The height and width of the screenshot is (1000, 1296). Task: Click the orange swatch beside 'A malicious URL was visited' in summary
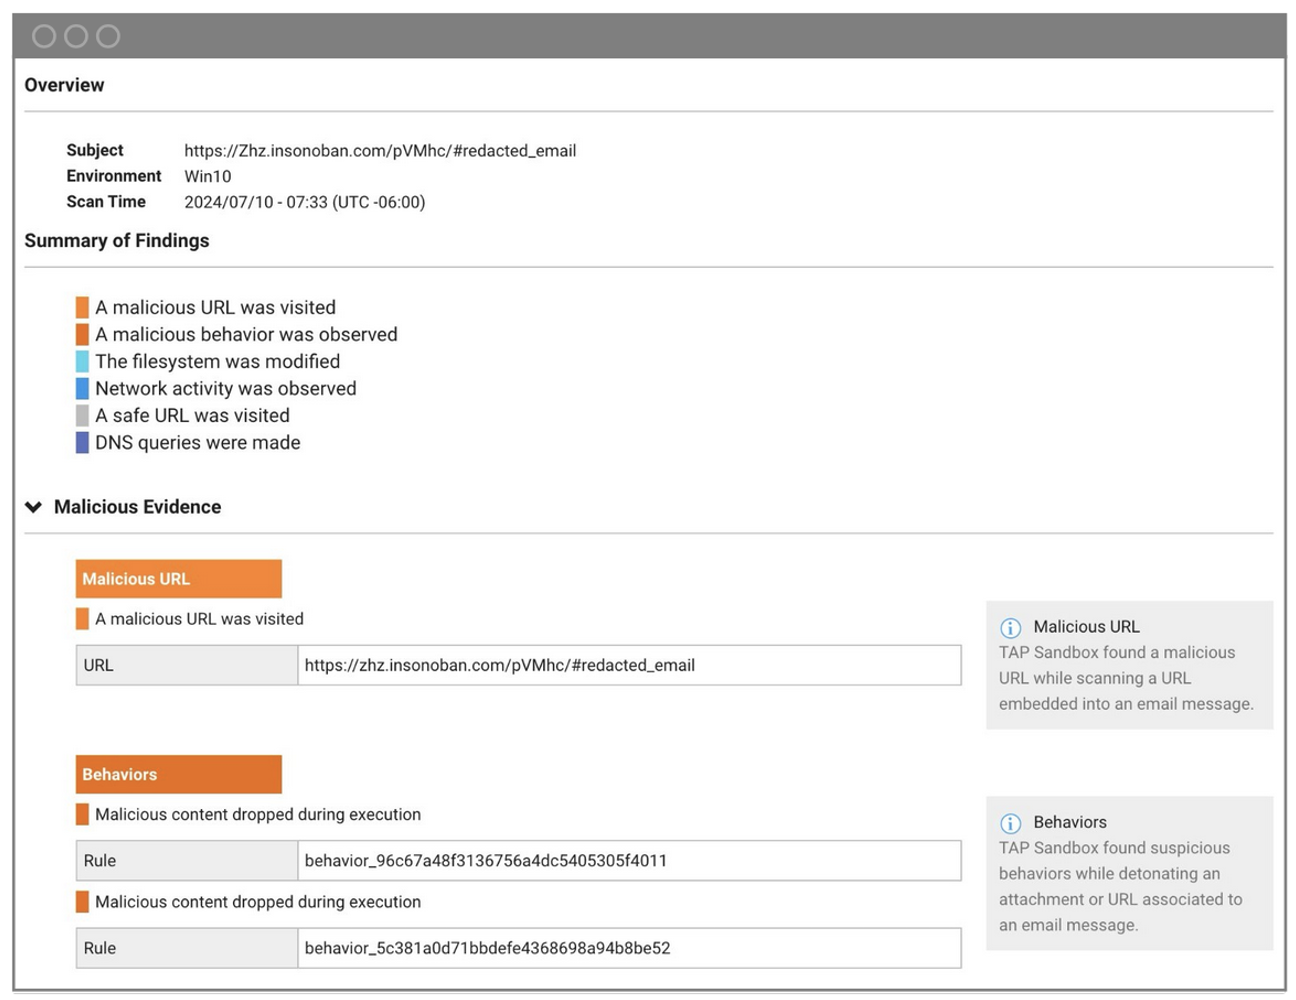(x=82, y=307)
